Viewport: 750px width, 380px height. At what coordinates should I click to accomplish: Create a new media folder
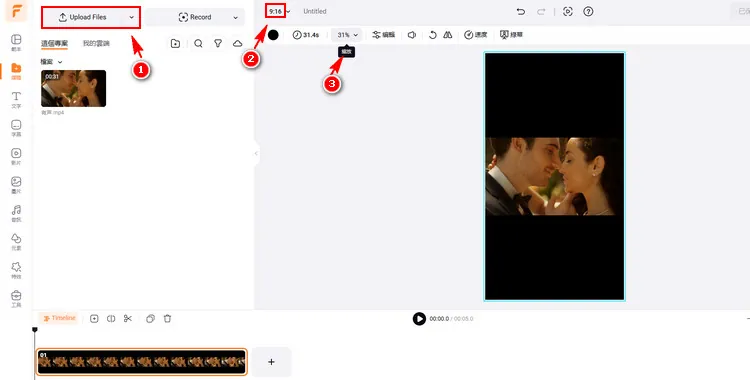[175, 44]
